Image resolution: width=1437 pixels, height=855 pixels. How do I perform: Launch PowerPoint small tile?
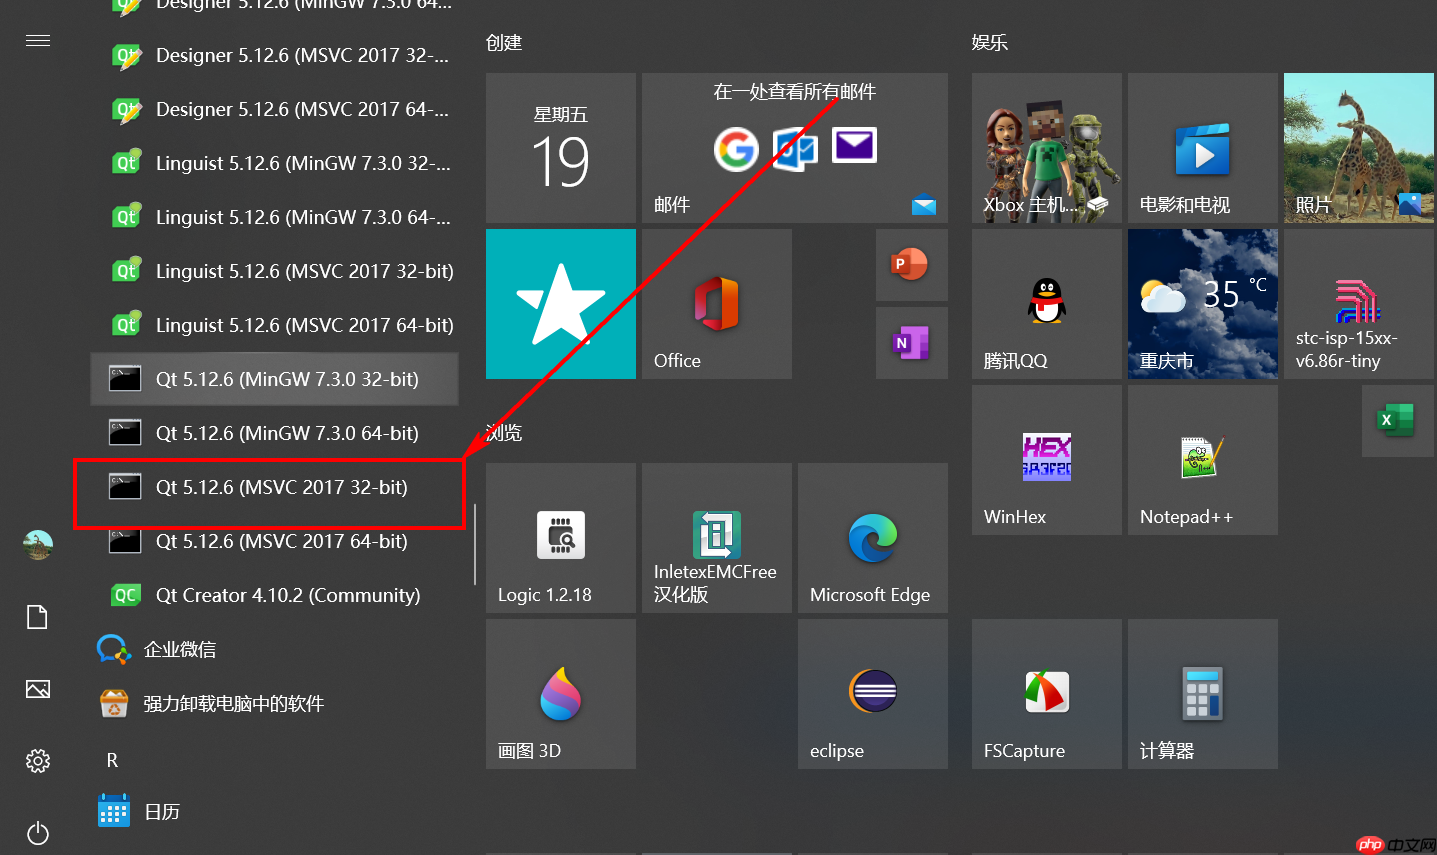pos(912,265)
